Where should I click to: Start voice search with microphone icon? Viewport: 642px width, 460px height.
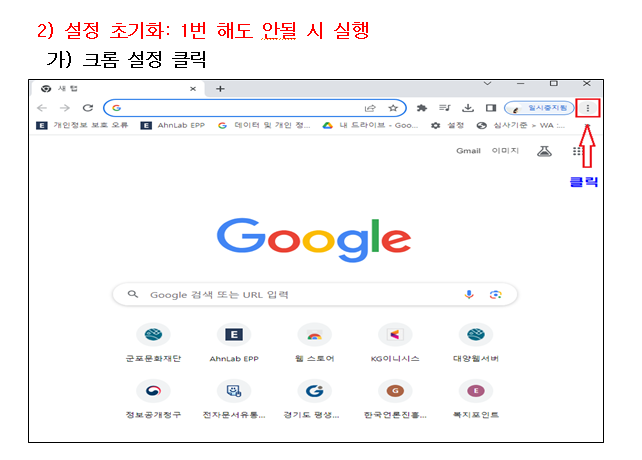pyautogui.click(x=469, y=295)
